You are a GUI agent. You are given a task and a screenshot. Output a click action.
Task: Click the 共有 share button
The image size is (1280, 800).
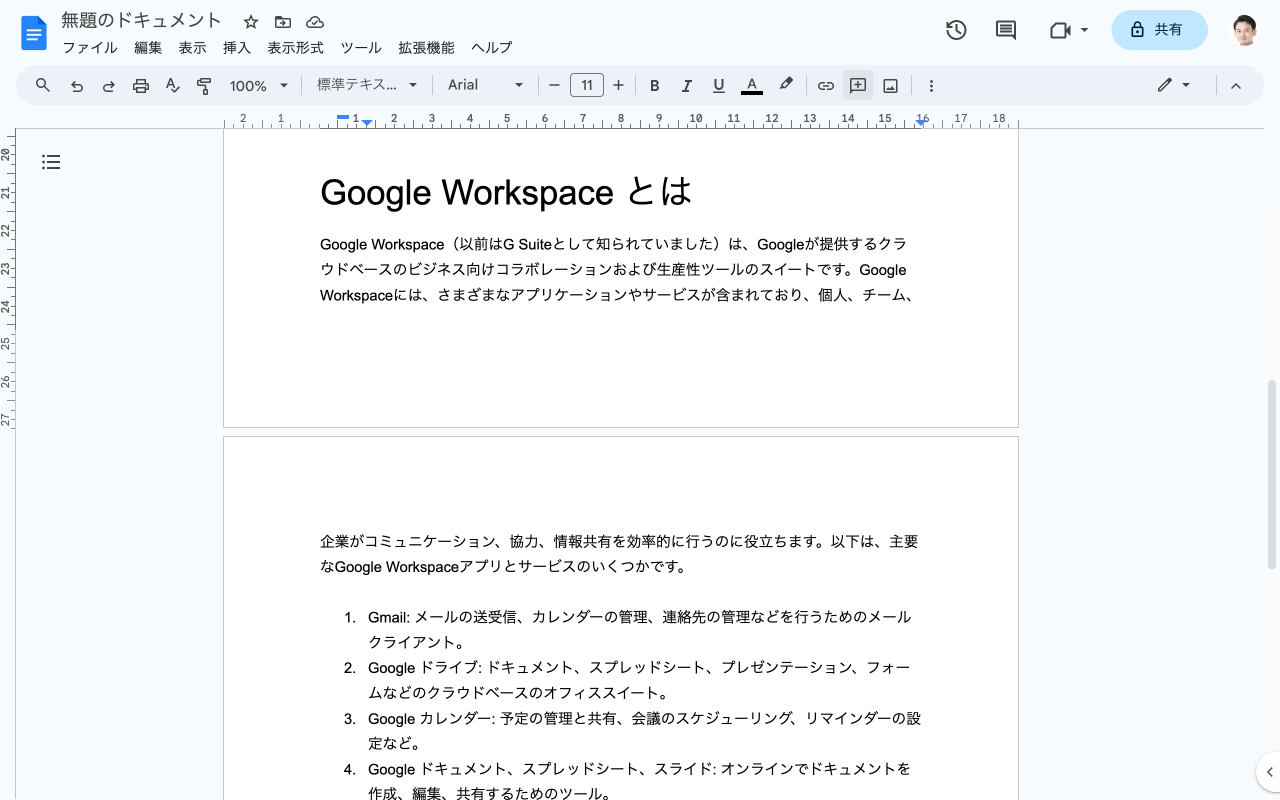coord(1159,30)
